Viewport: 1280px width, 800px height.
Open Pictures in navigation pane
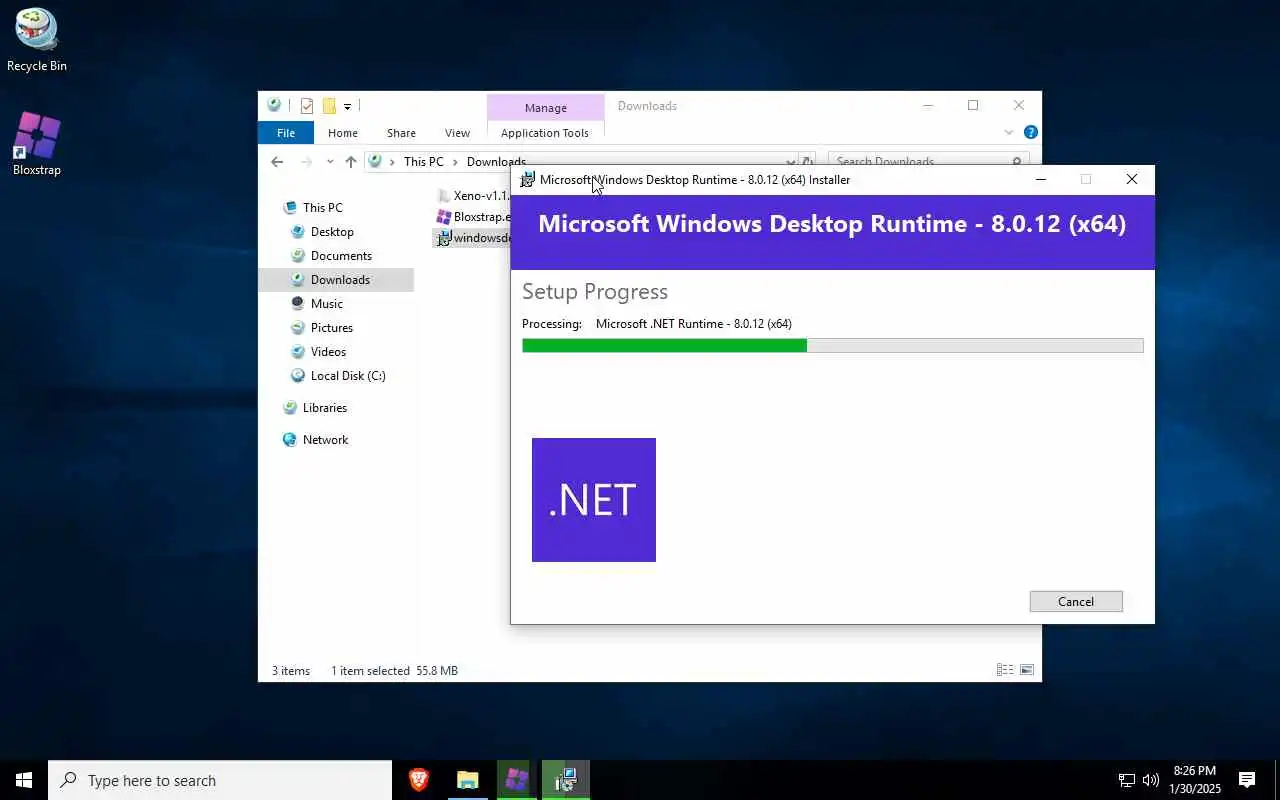(x=332, y=328)
